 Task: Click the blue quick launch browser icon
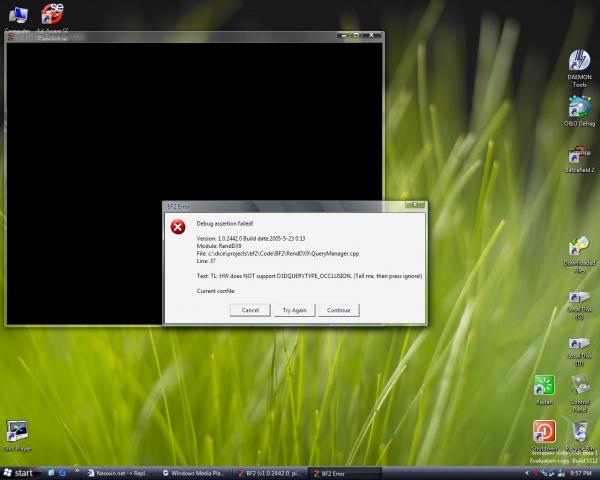click(63, 473)
